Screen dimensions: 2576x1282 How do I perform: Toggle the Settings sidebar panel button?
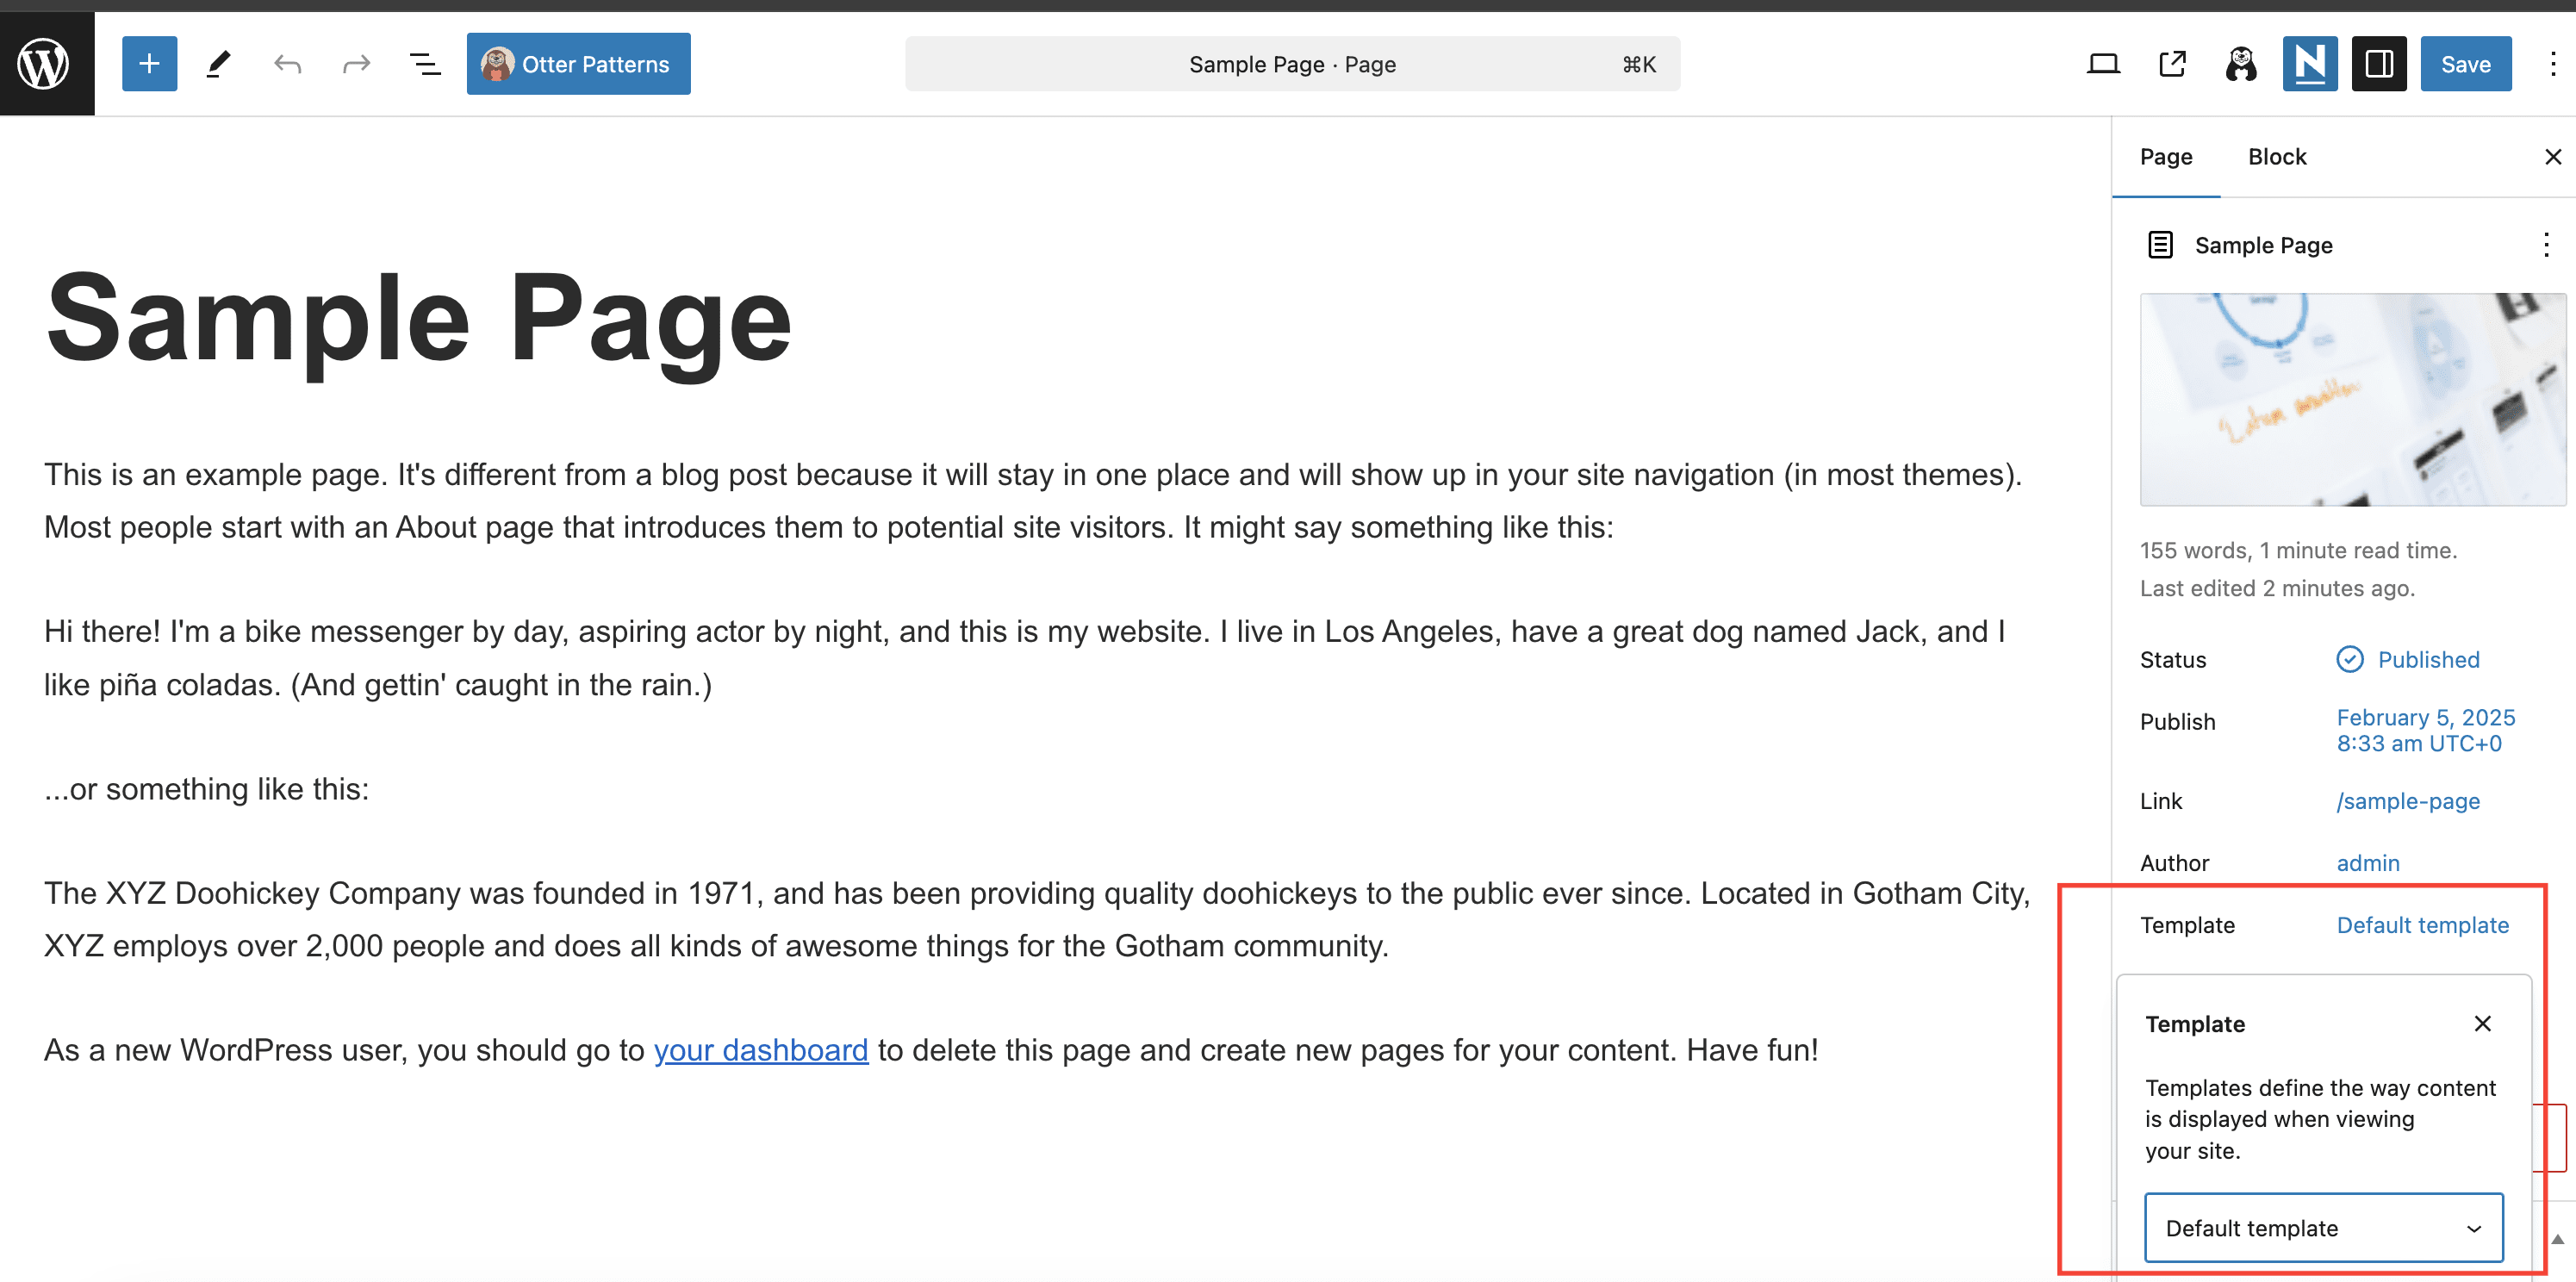(x=2378, y=64)
